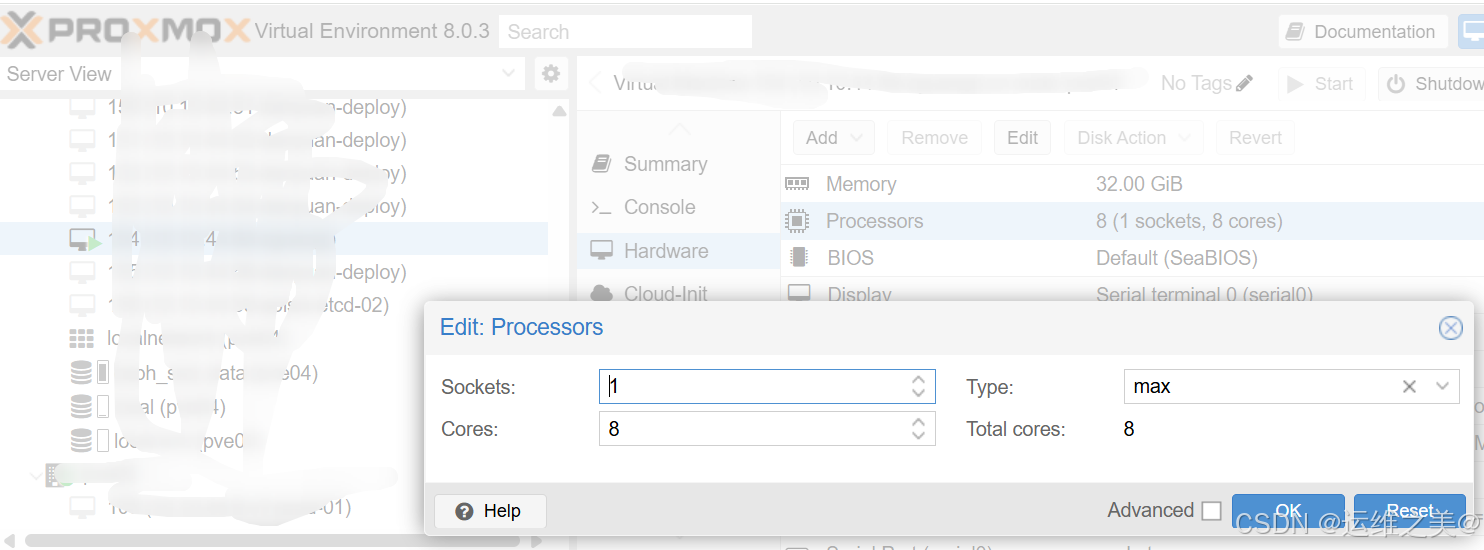The width and height of the screenshot is (1484, 550).
Task: Click the Cloud-Init cloud icon
Action: click(x=601, y=293)
